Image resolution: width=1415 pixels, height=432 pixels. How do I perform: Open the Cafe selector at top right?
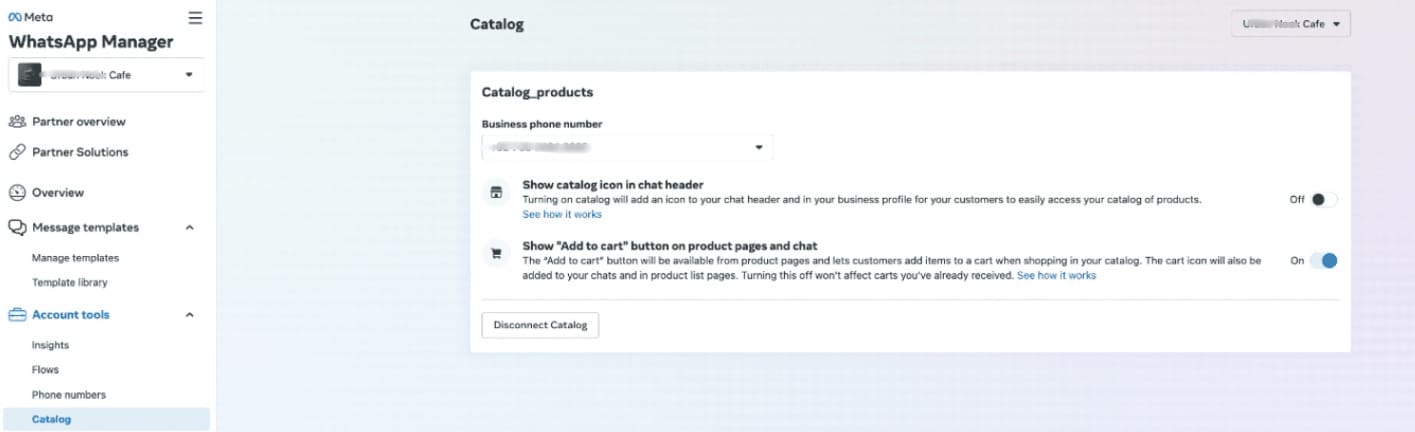click(x=1290, y=24)
